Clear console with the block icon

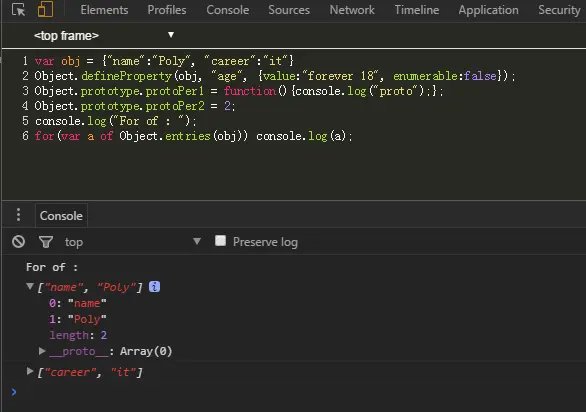[18, 242]
